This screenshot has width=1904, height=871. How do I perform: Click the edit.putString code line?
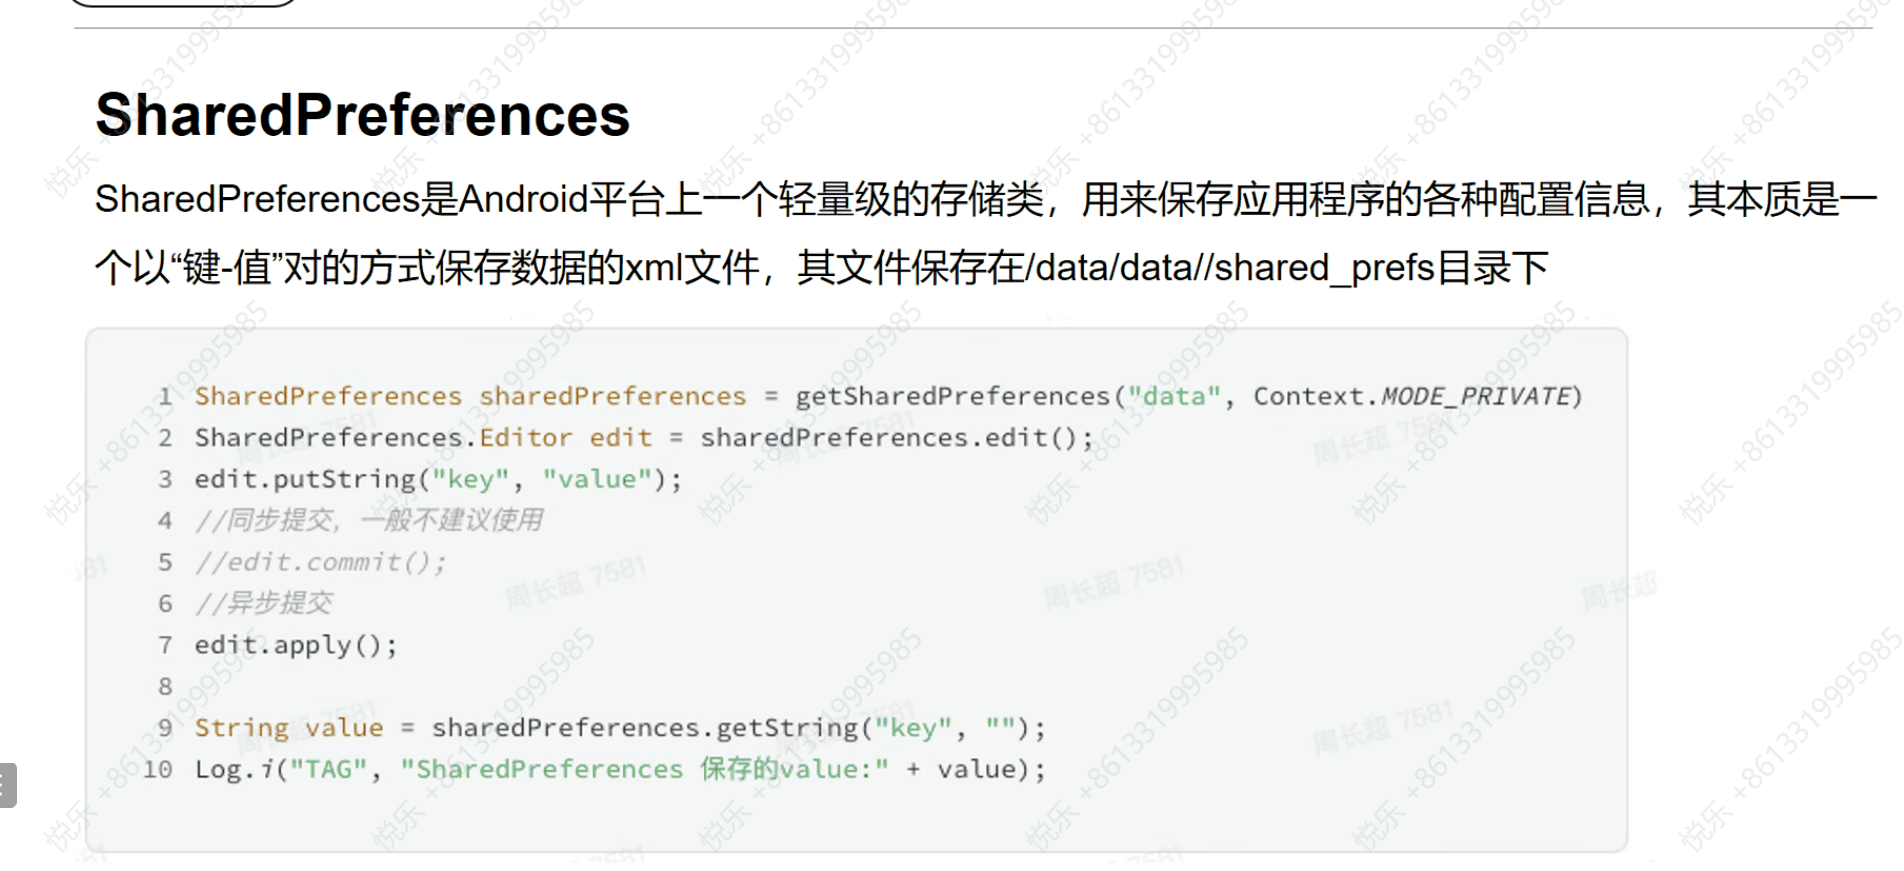pos(437,480)
